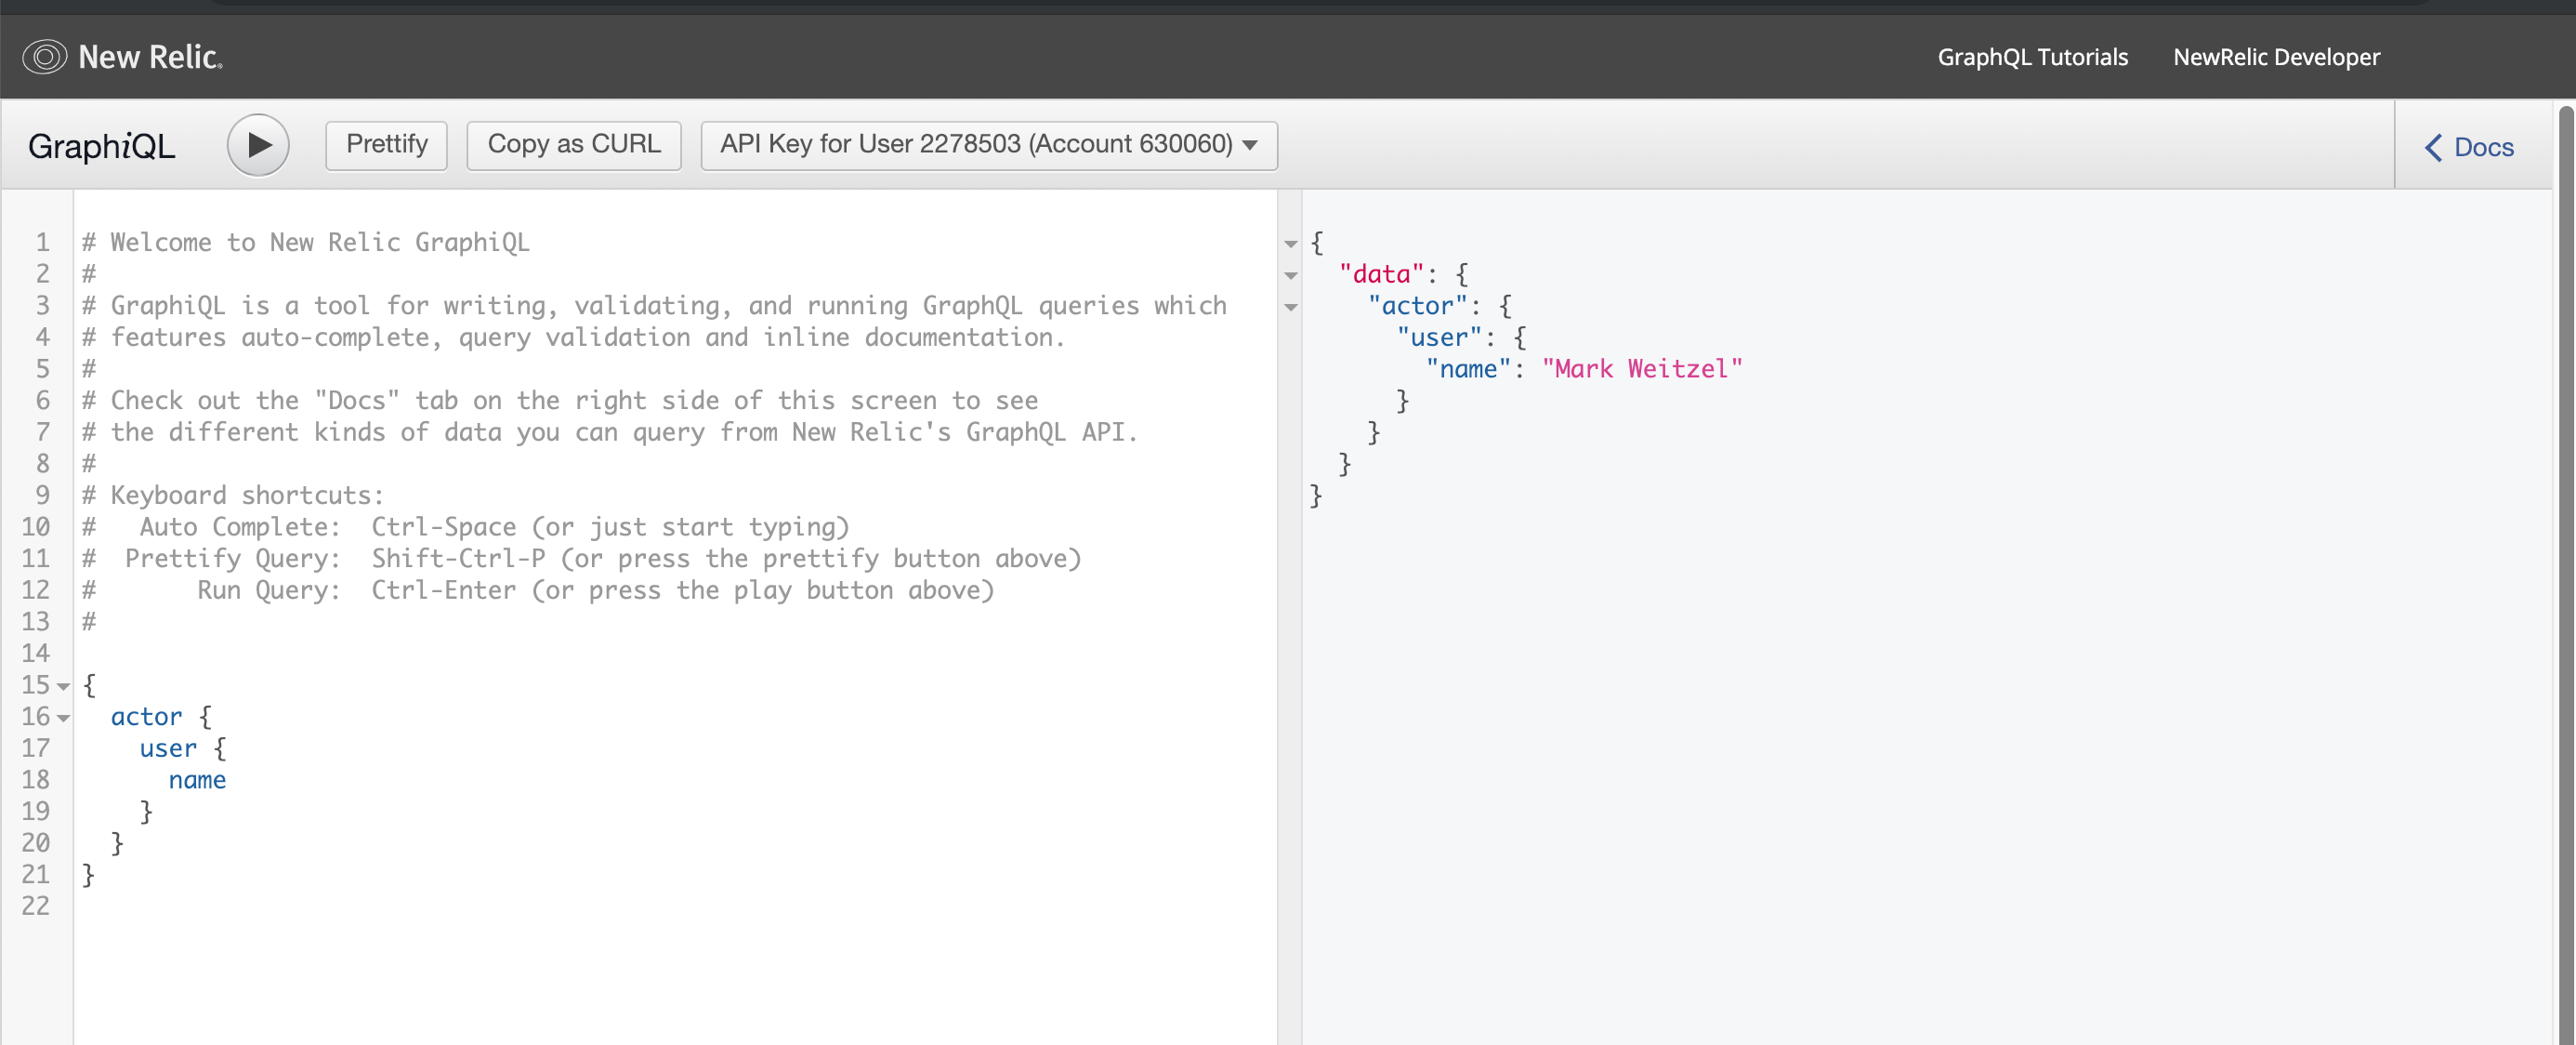Collapse the "data" object in results
The image size is (2576, 1045).
1290,275
